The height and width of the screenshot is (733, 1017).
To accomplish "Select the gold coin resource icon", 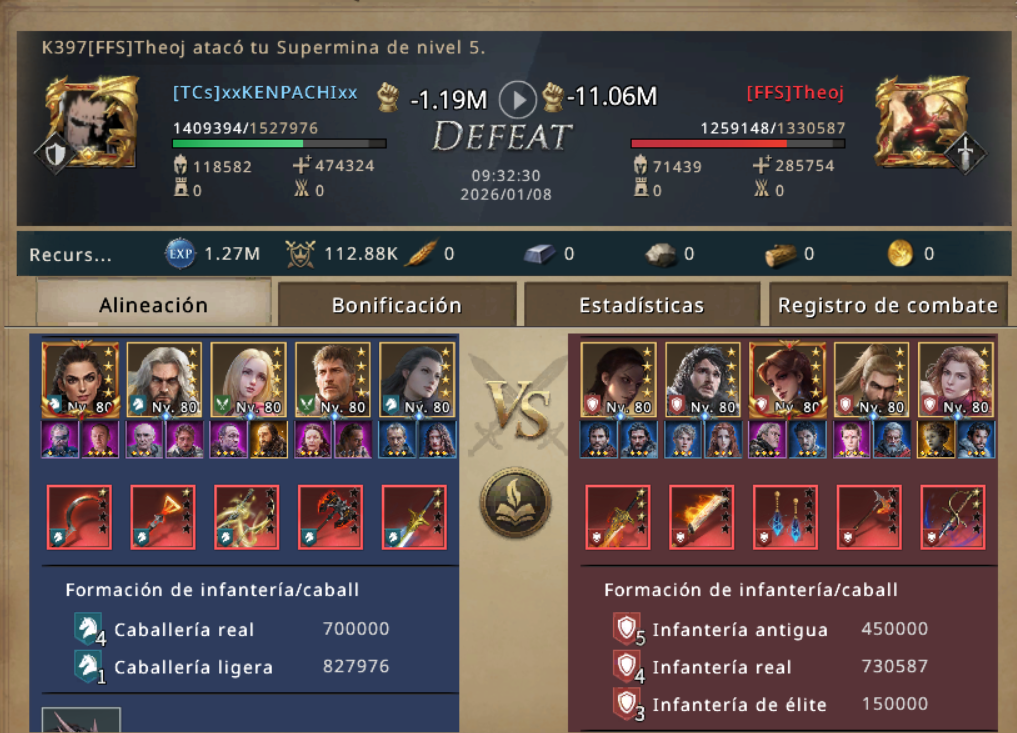I will click(x=900, y=253).
